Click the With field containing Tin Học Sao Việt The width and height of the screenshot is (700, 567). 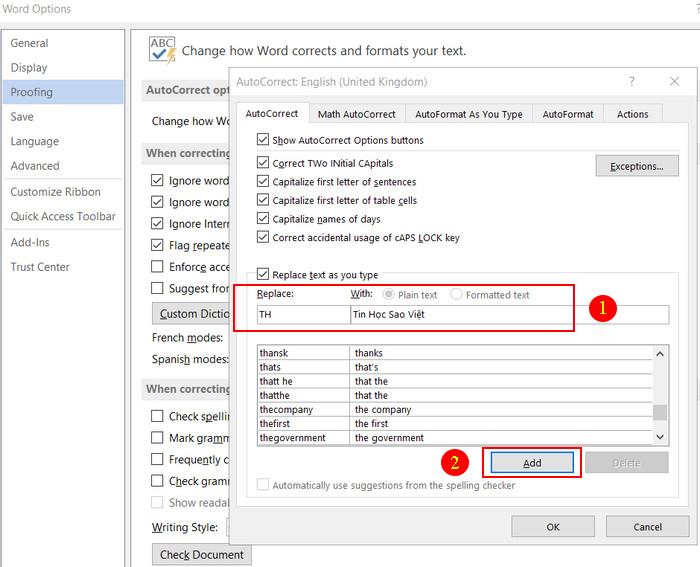(510, 314)
